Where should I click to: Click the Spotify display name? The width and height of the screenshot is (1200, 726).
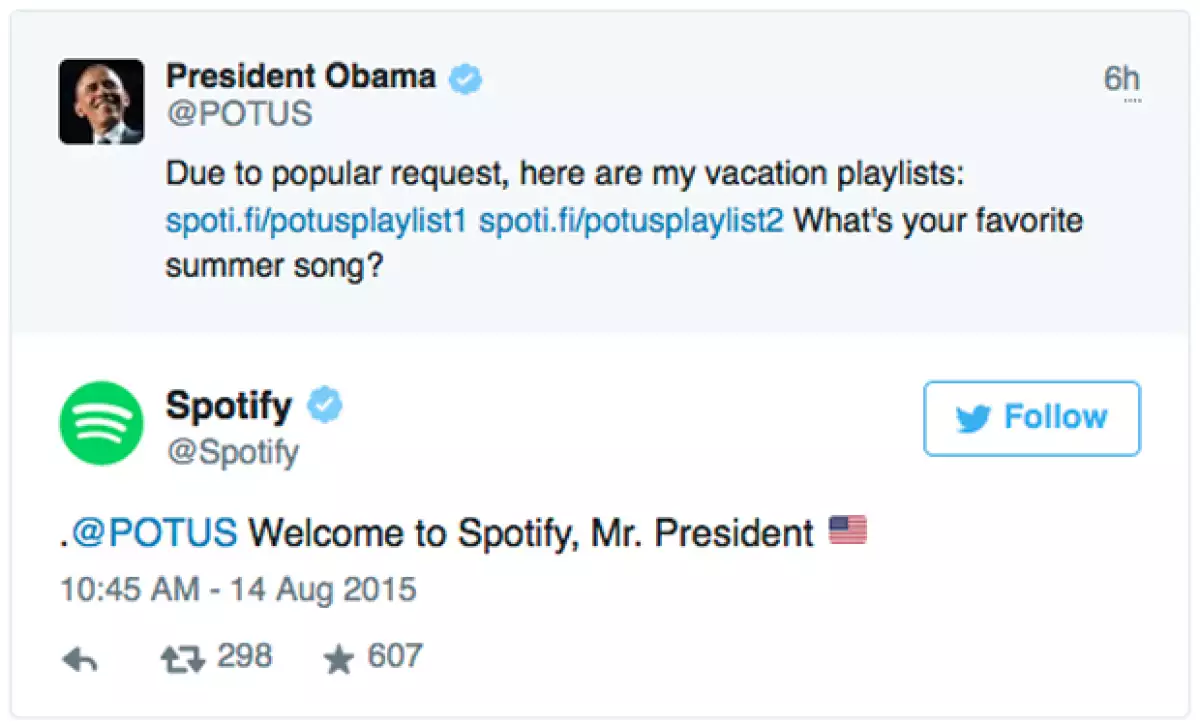pos(229,405)
